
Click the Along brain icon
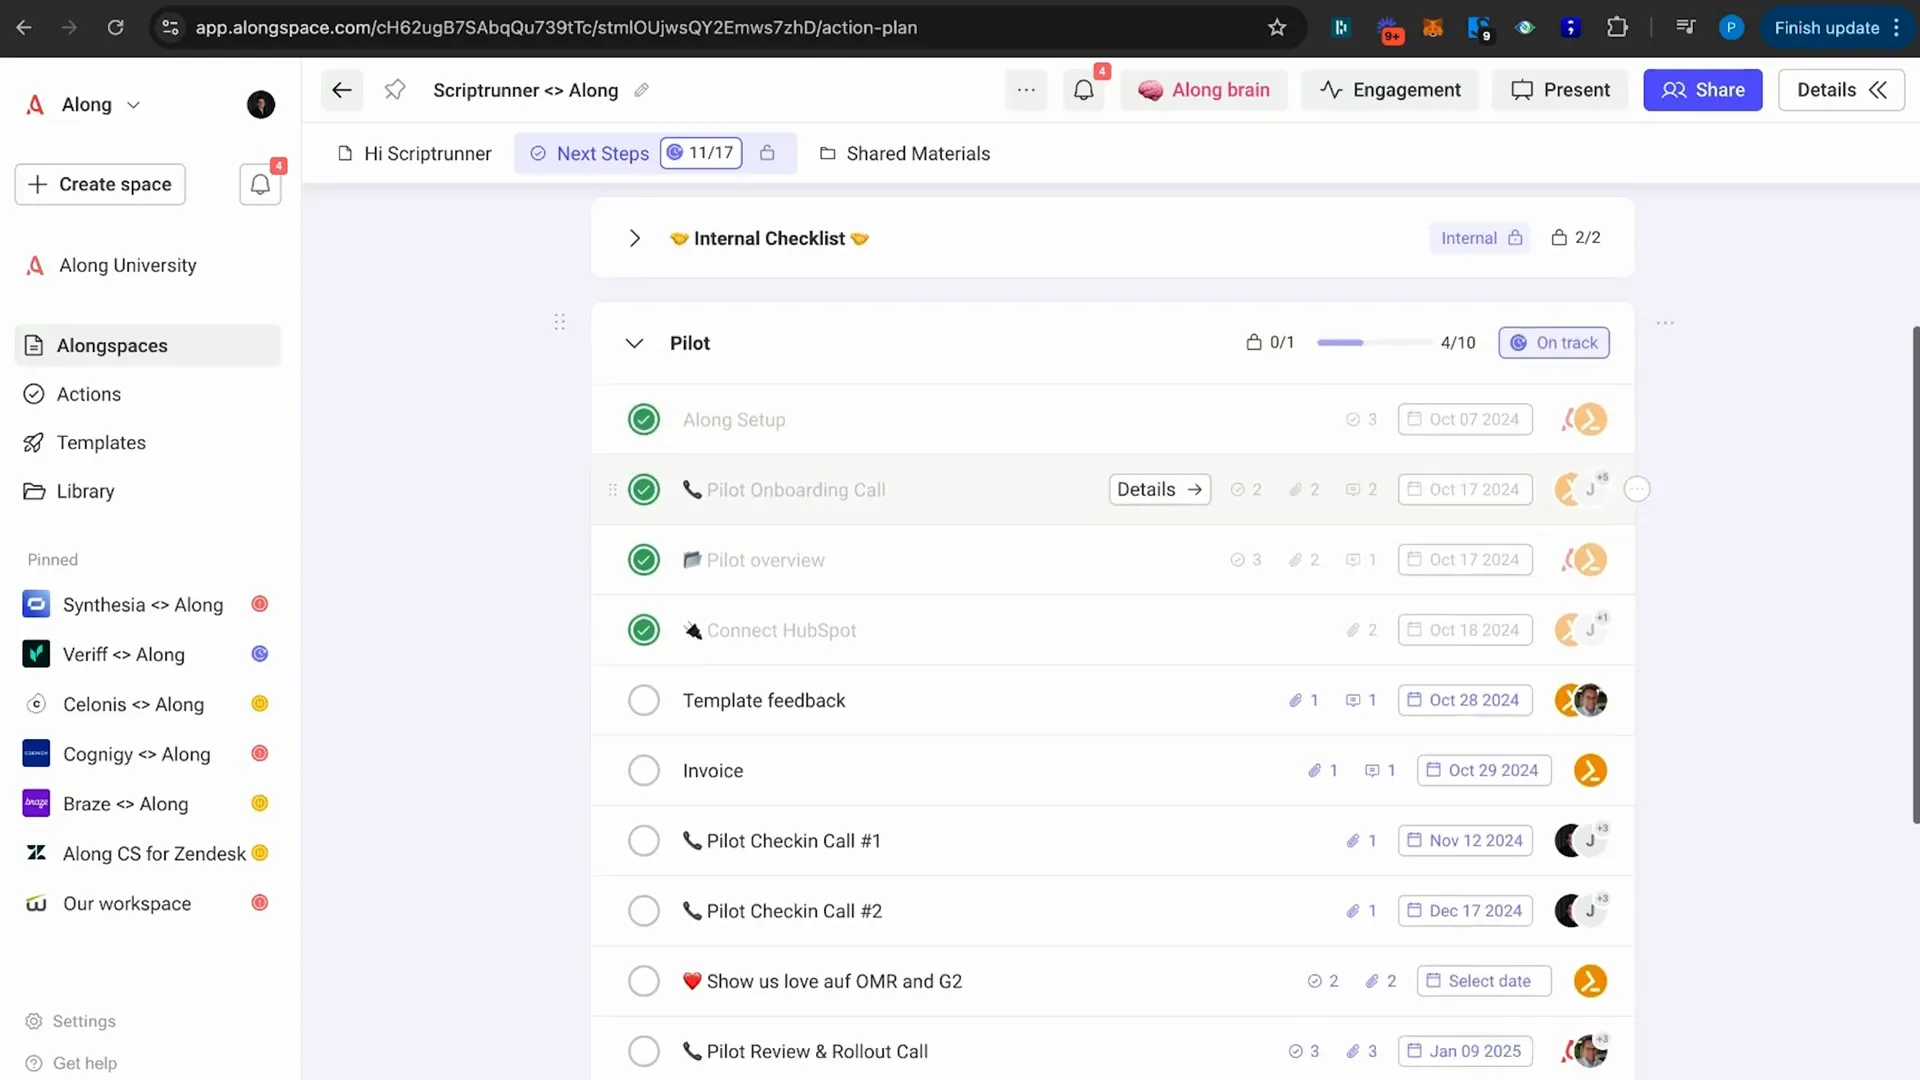(1151, 88)
